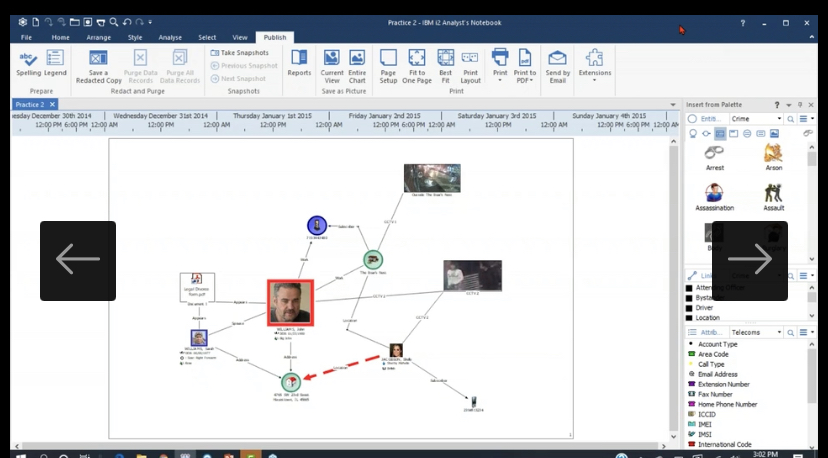Click the application gear icon in title bar
This screenshot has width=828, height=458.
tap(22, 22)
